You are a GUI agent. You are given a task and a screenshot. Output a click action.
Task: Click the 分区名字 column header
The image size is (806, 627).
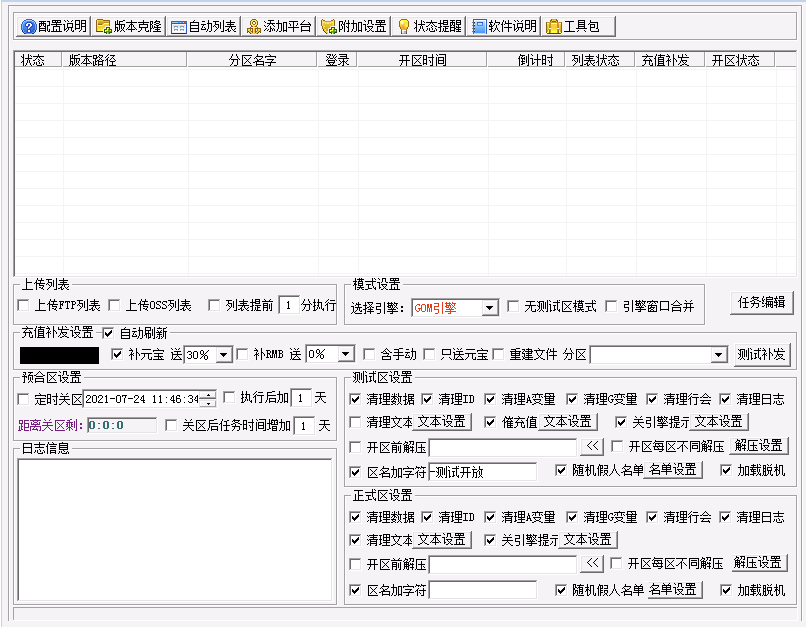pos(252,60)
